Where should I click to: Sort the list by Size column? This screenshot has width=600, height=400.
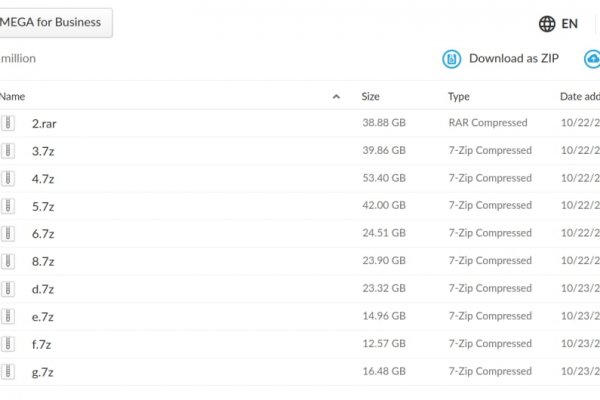(x=371, y=97)
